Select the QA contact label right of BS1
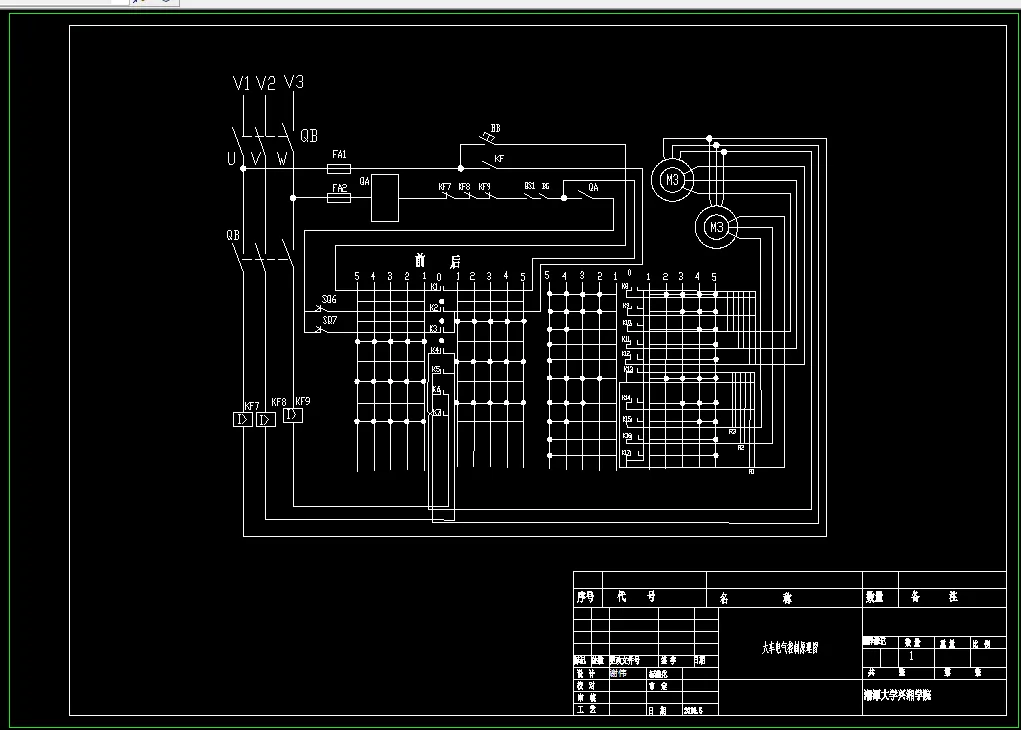 (593, 187)
